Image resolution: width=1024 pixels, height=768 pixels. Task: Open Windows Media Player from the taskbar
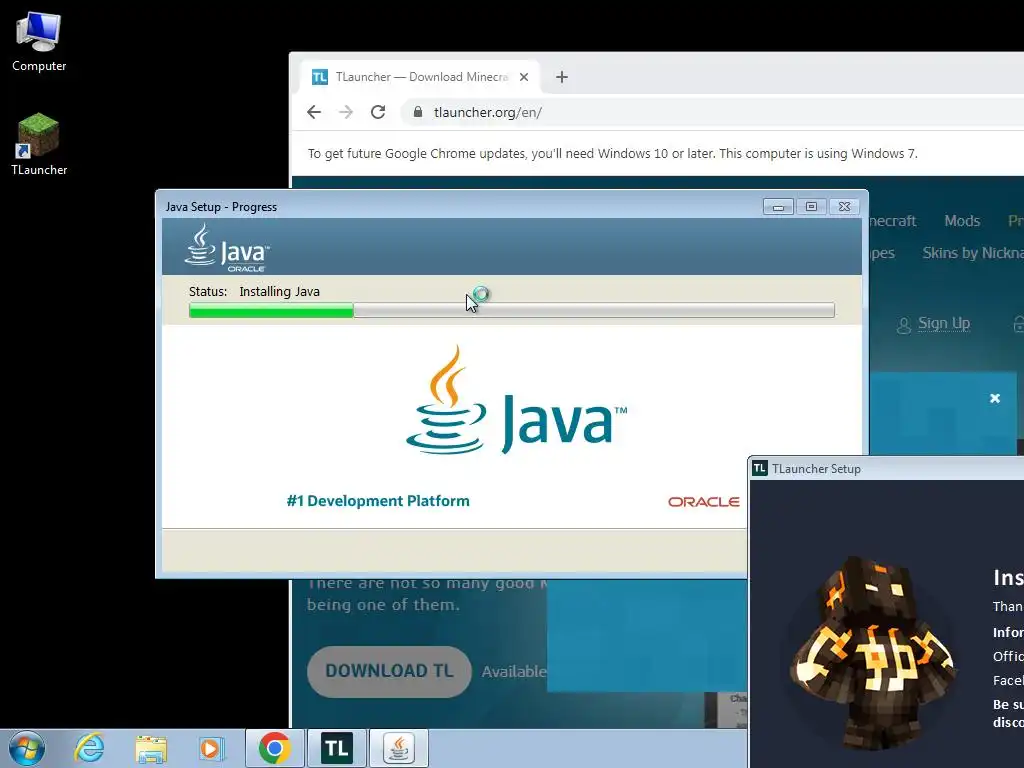point(212,748)
